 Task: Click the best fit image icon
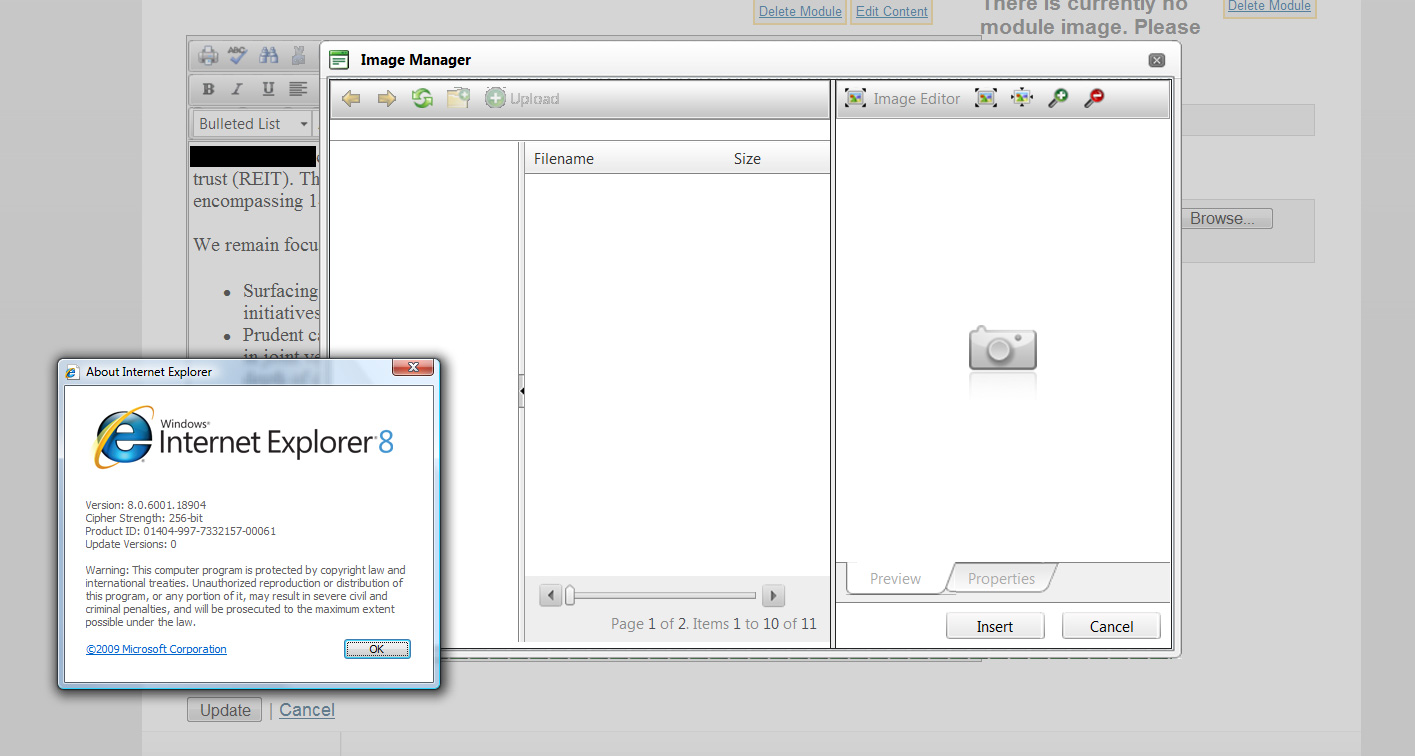click(986, 98)
